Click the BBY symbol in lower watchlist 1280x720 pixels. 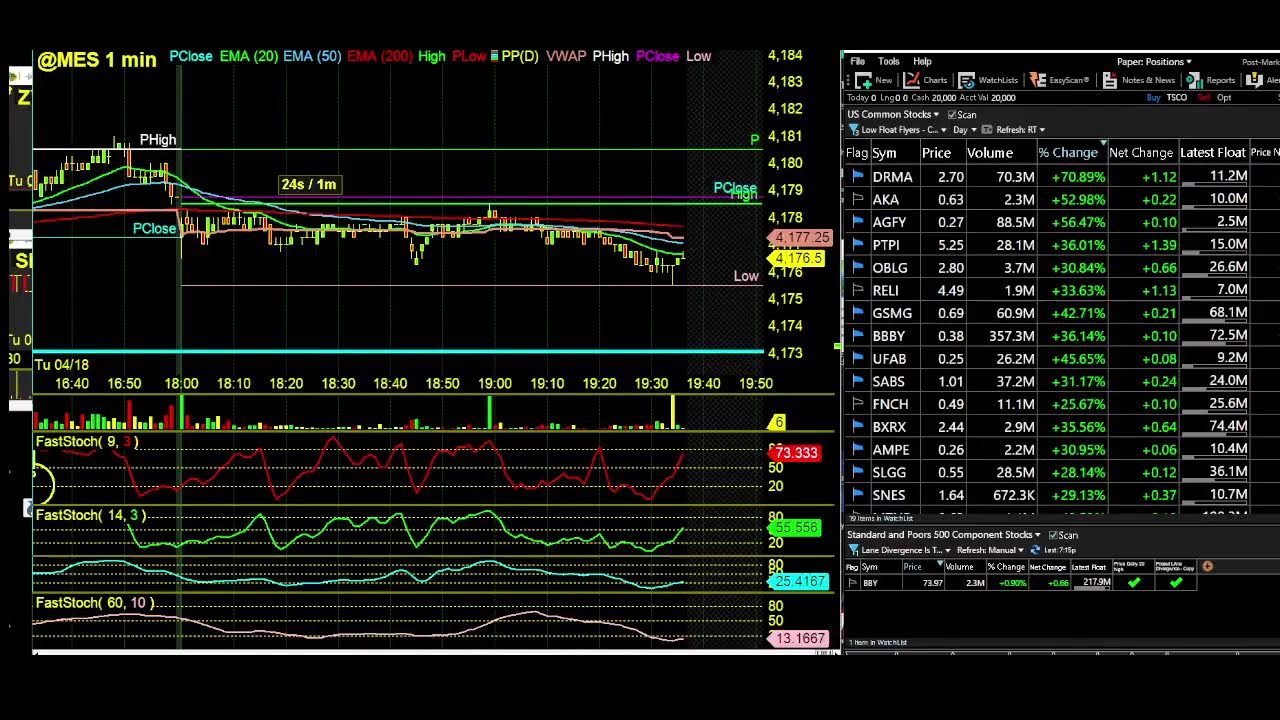pos(870,583)
